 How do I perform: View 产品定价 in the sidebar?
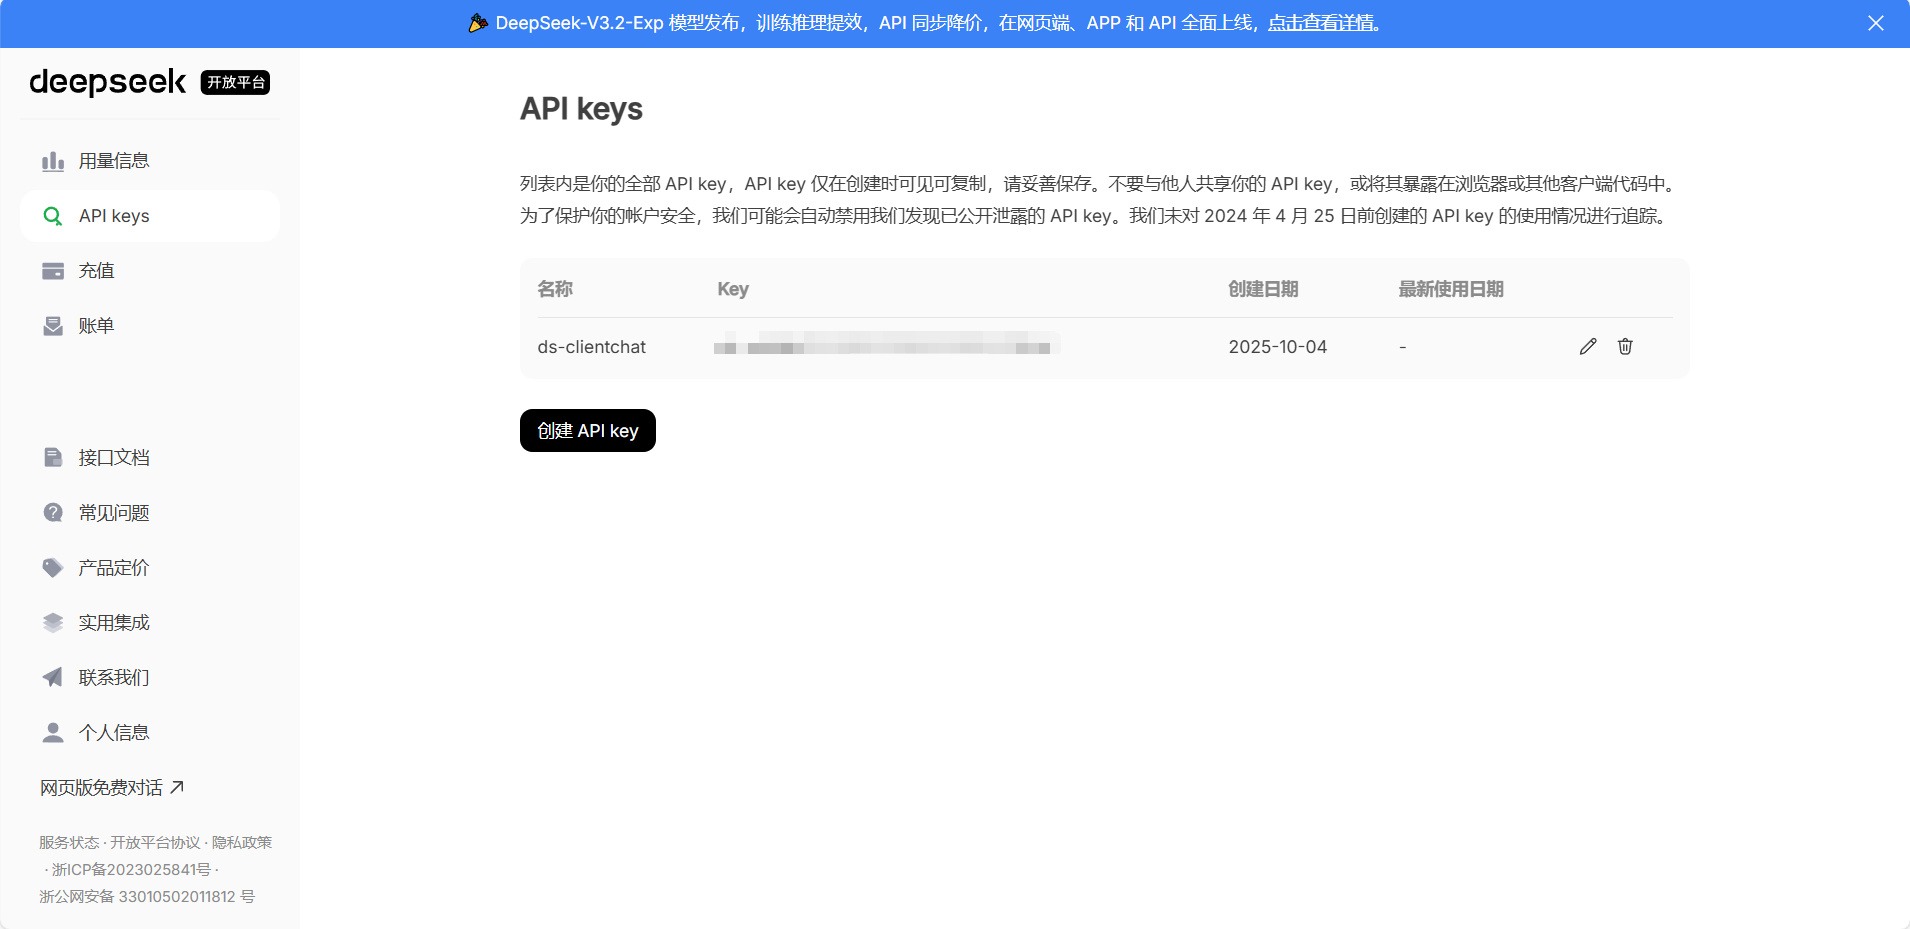pyautogui.click(x=150, y=568)
